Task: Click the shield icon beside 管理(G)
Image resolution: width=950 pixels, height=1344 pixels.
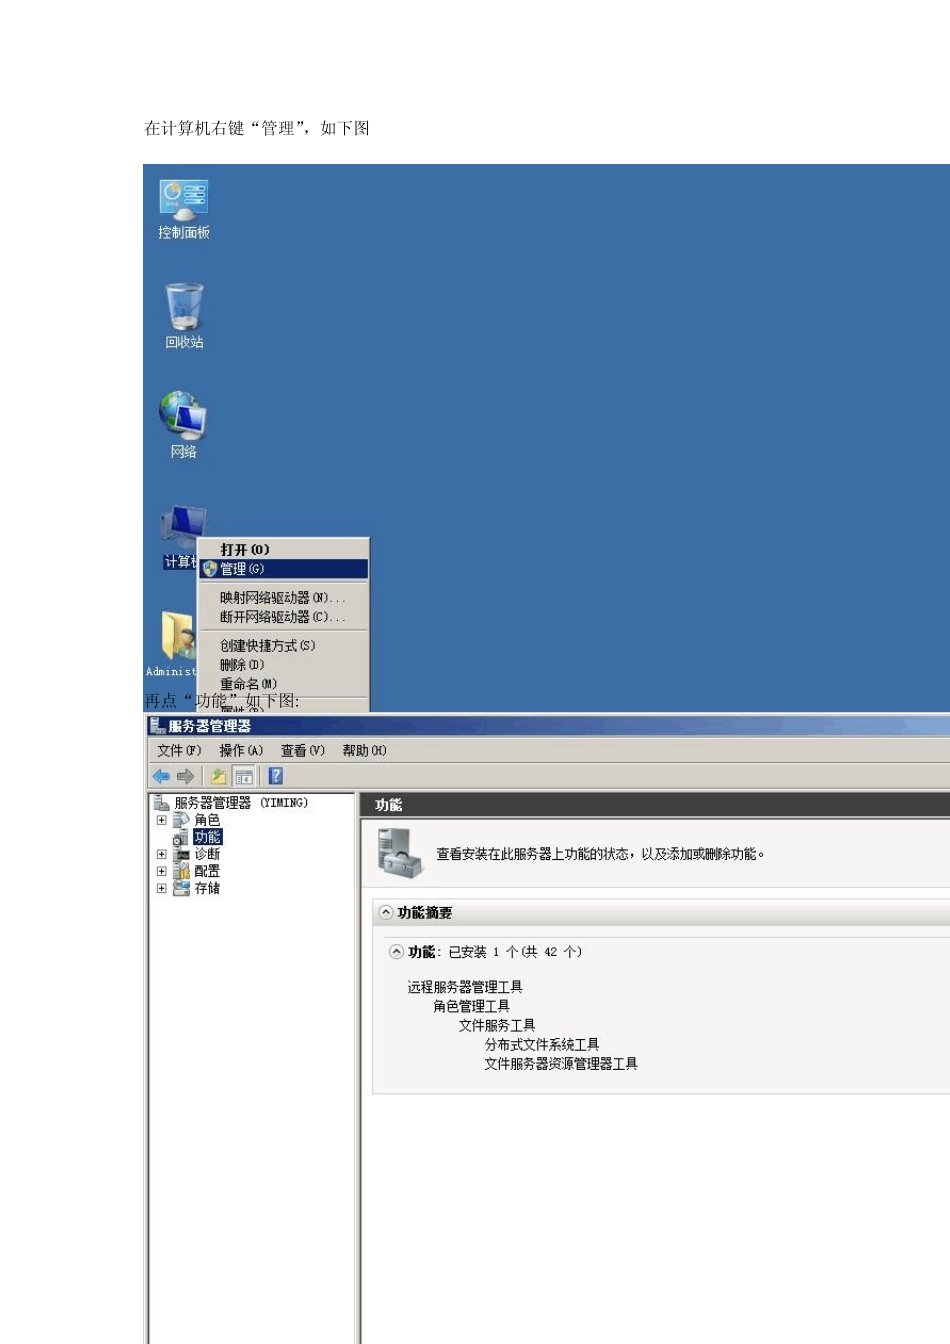Action: click(210, 569)
